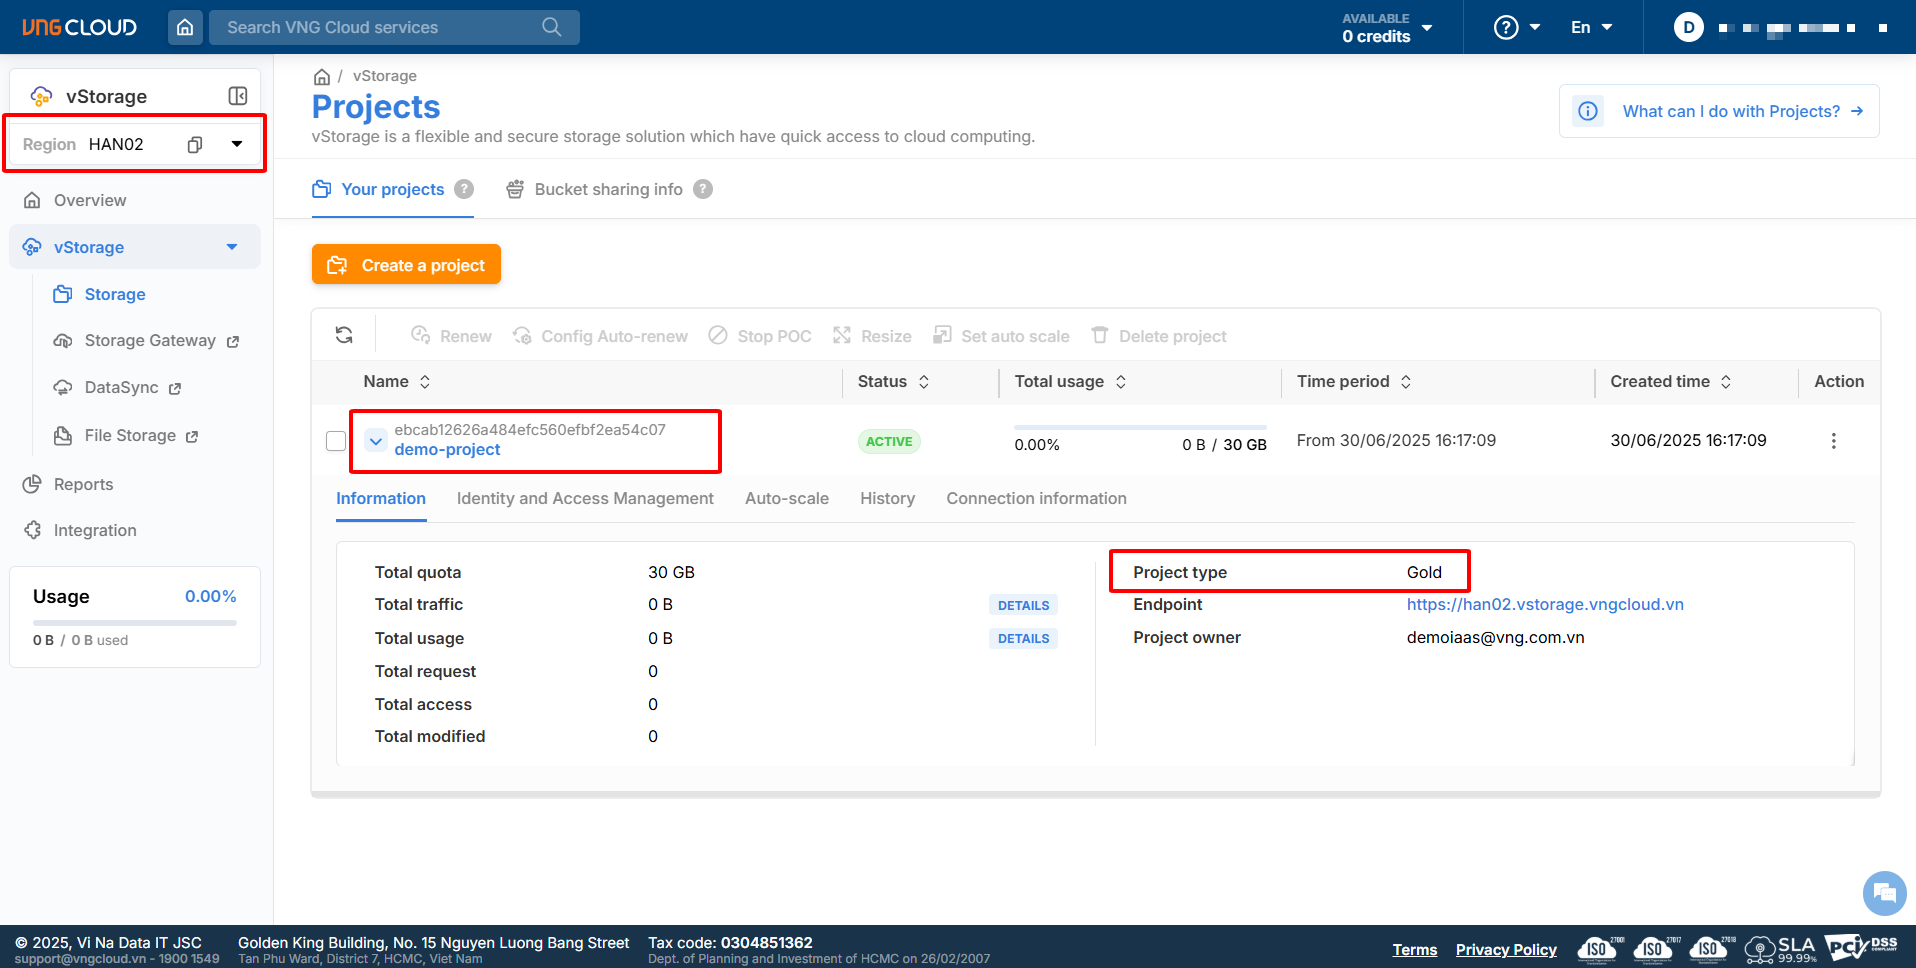Click the refresh projects list icon
Image resolution: width=1916 pixels, height=968 pixels.
pyautogui.click(x=344, y=335)
